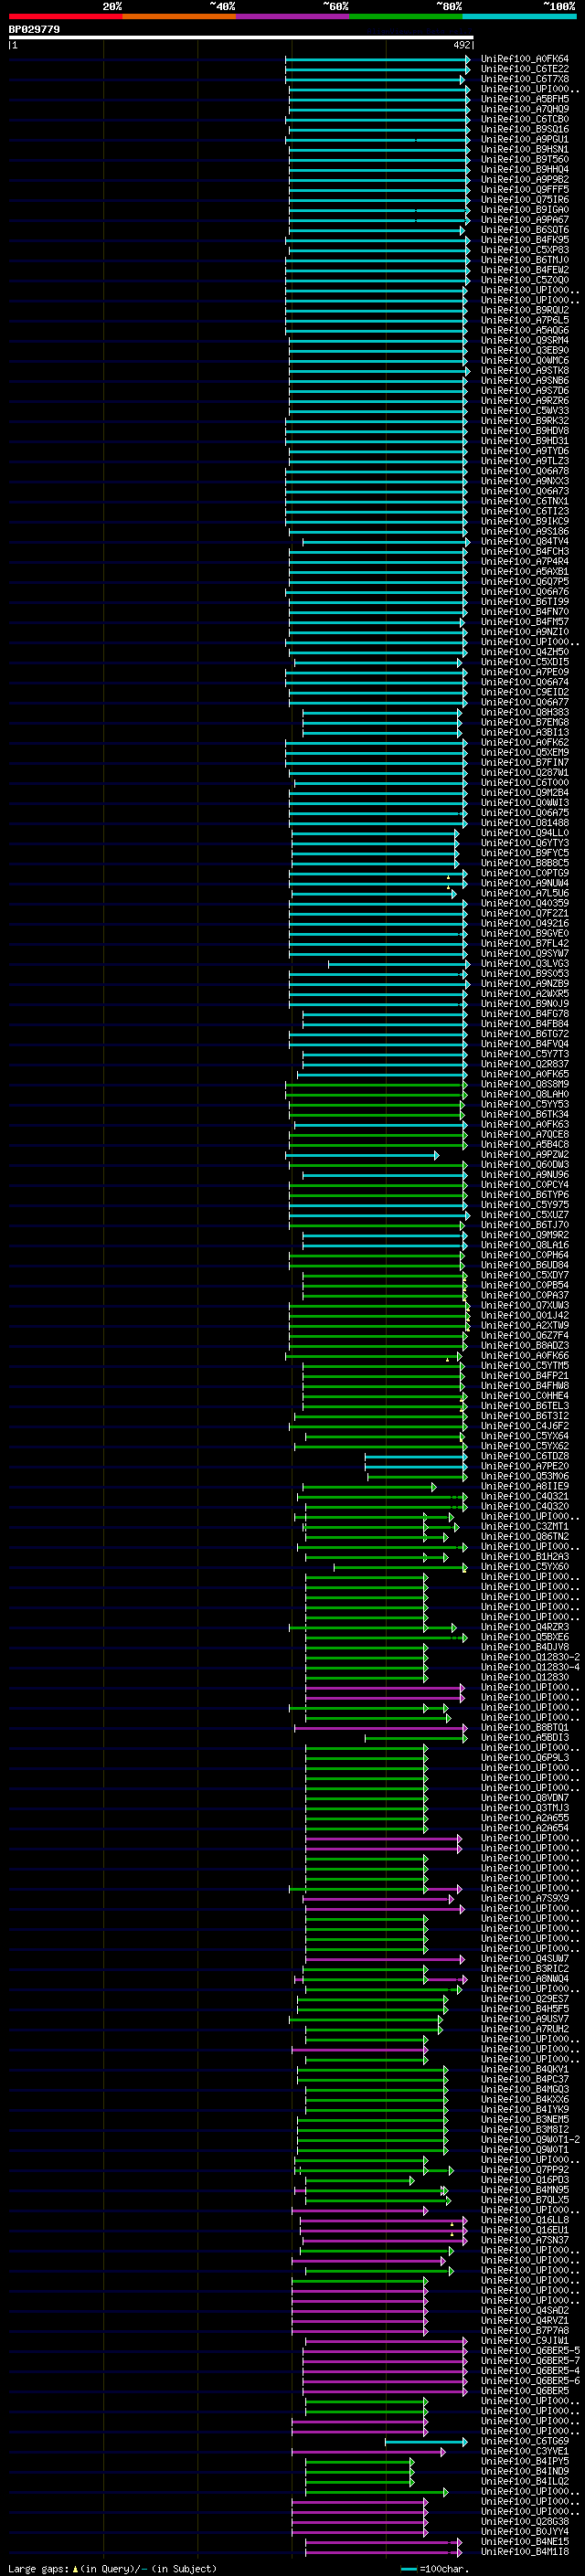Open hit UniRef100_C6T7X8
585x2576 pixels.
525,79
